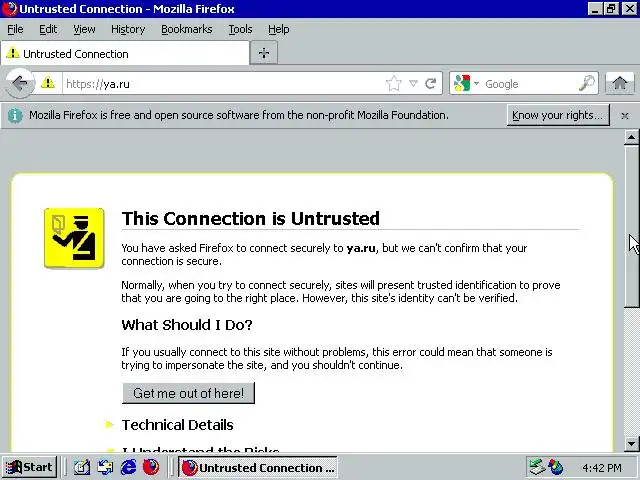Expand the Technical Details section
The height and width of the screenshot is (480, 640).
click(x=177, y=425)
